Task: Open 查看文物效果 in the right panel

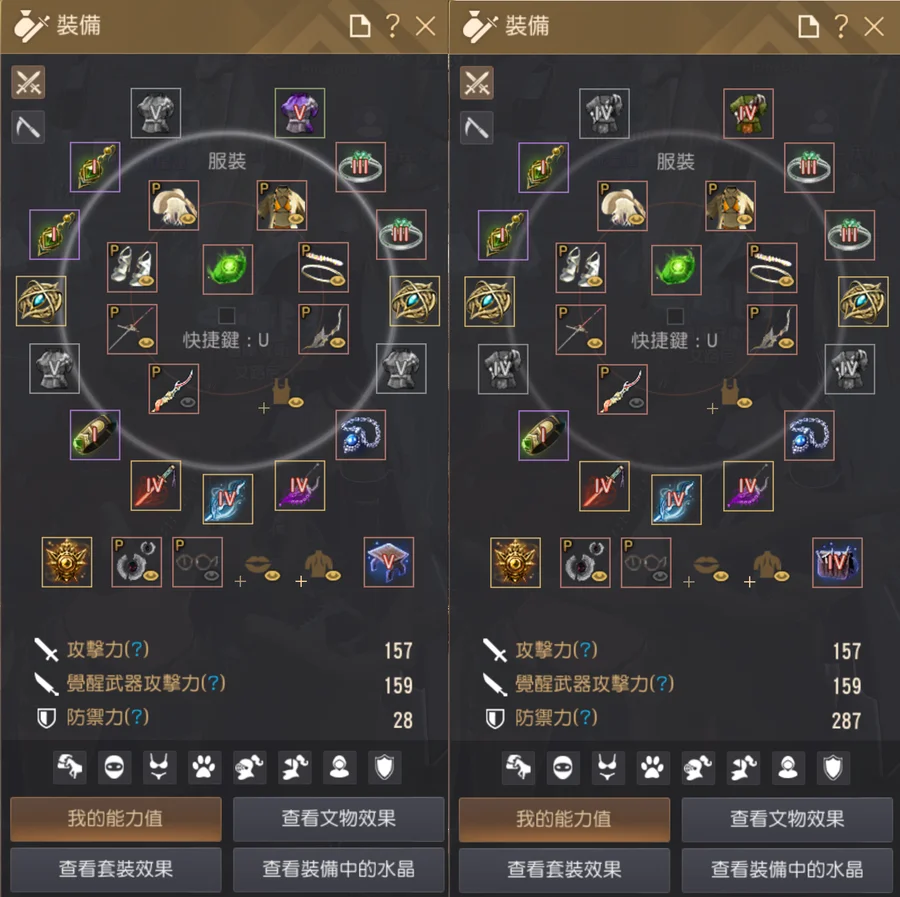Action: (x=787, y=819)
